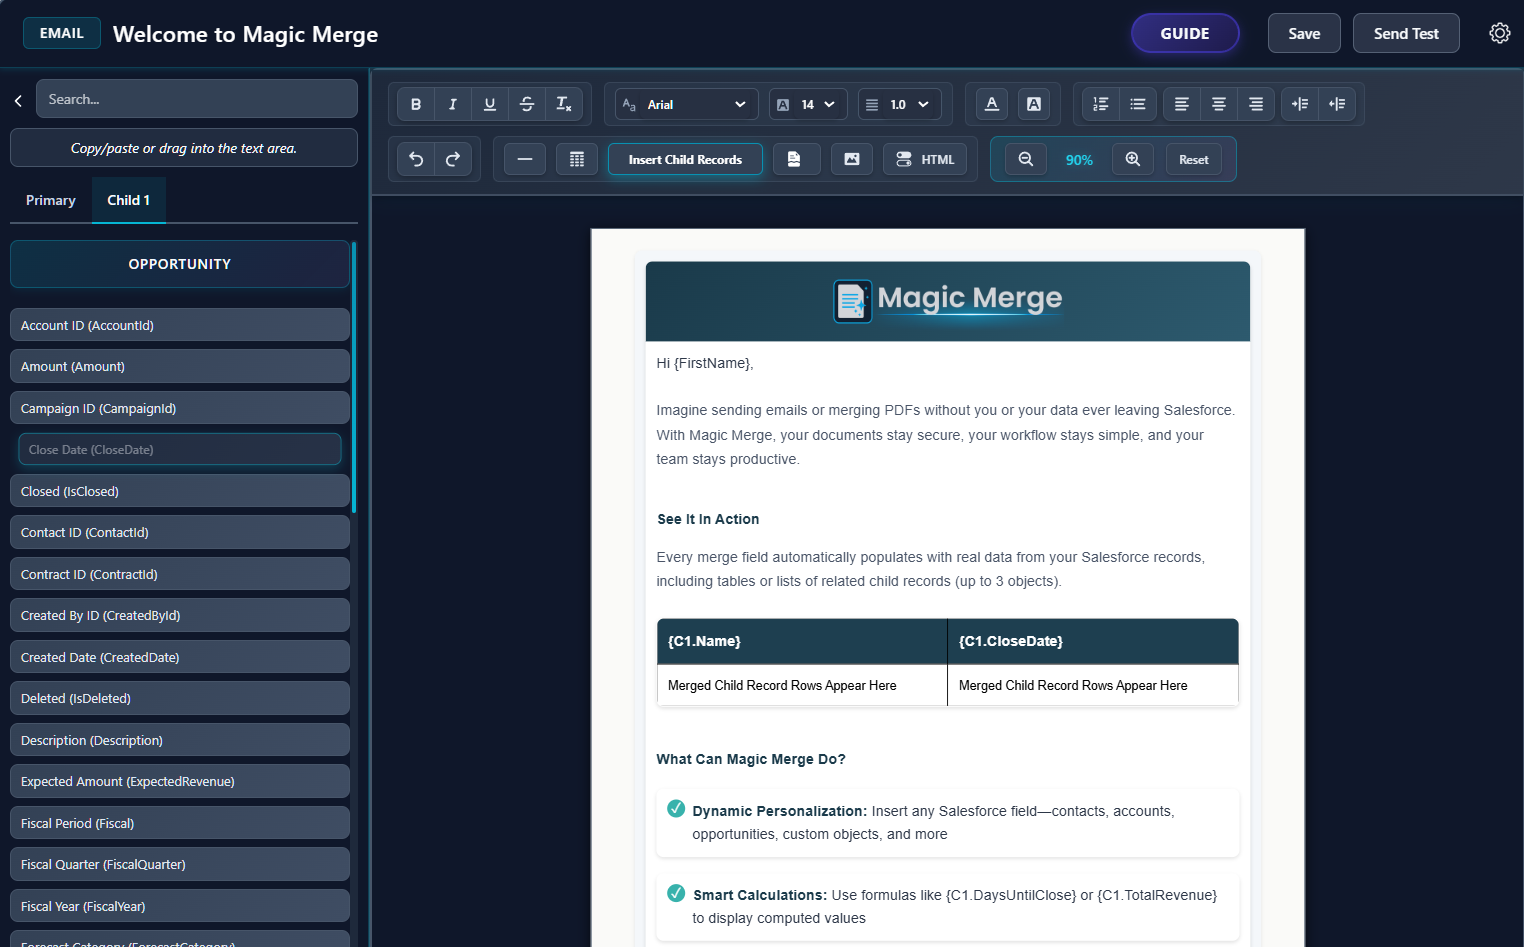Open the insert table tool

click(x=577, y=158)
